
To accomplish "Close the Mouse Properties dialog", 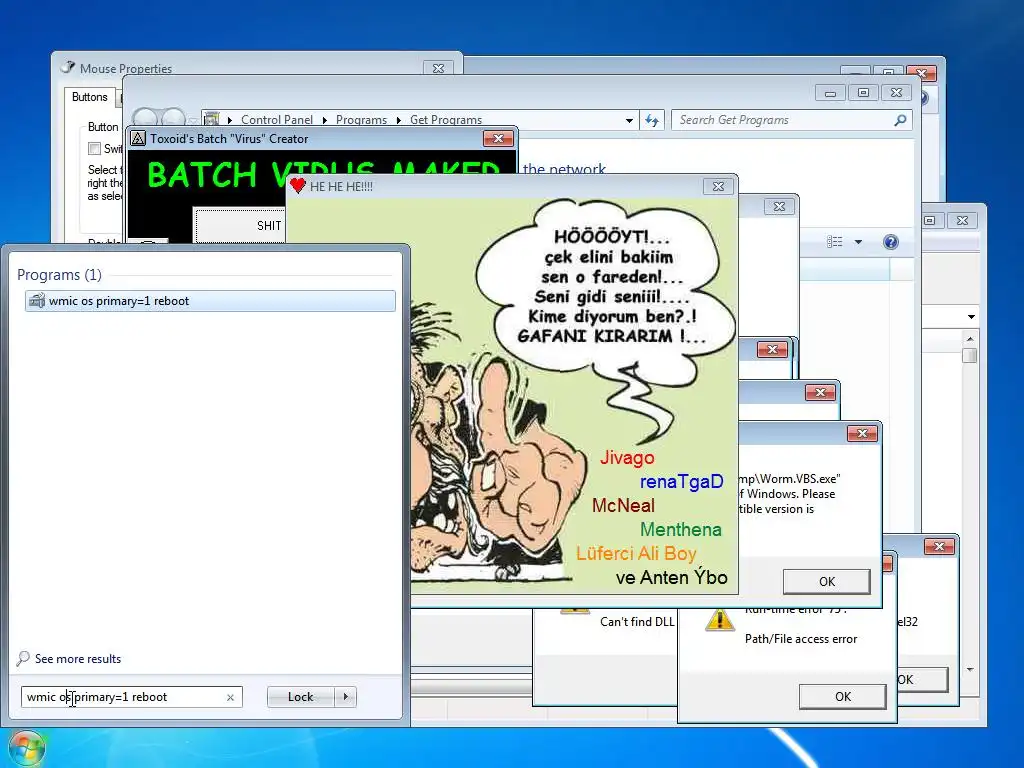I will [x=438, y=68].
